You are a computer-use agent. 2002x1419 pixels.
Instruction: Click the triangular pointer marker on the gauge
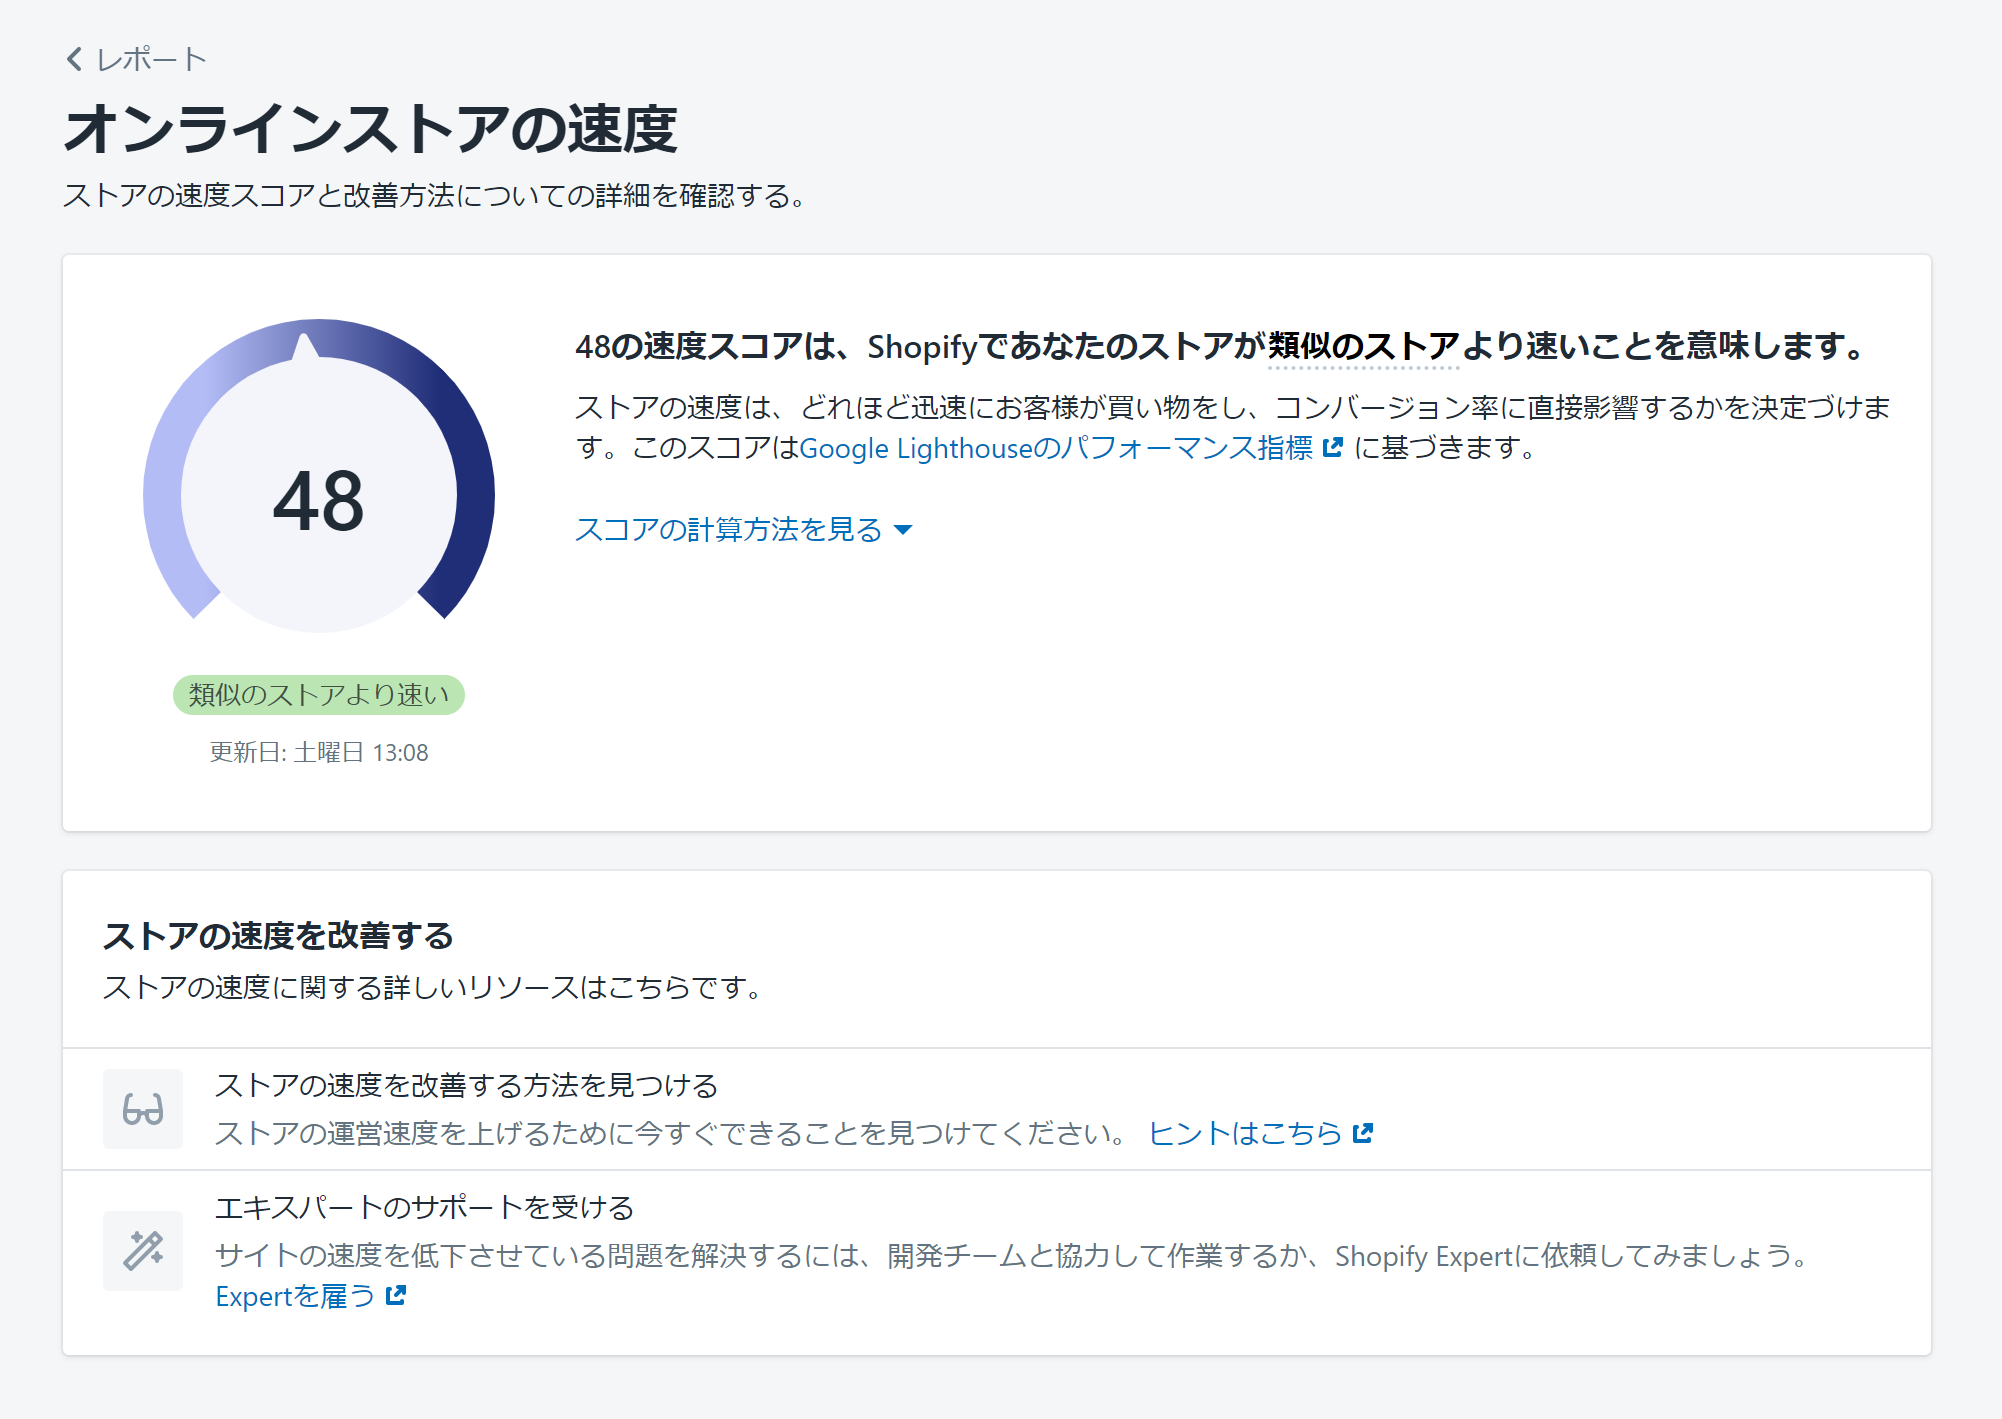click(x=305, y=346)
